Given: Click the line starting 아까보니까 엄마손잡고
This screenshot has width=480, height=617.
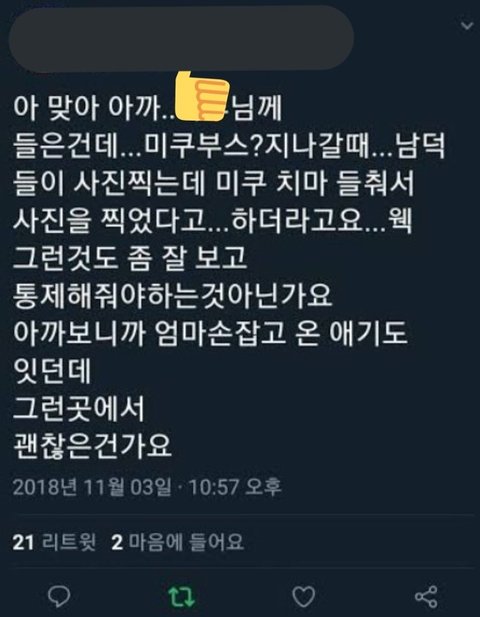Looking at the screenshot, I should [x=211, y=334].
